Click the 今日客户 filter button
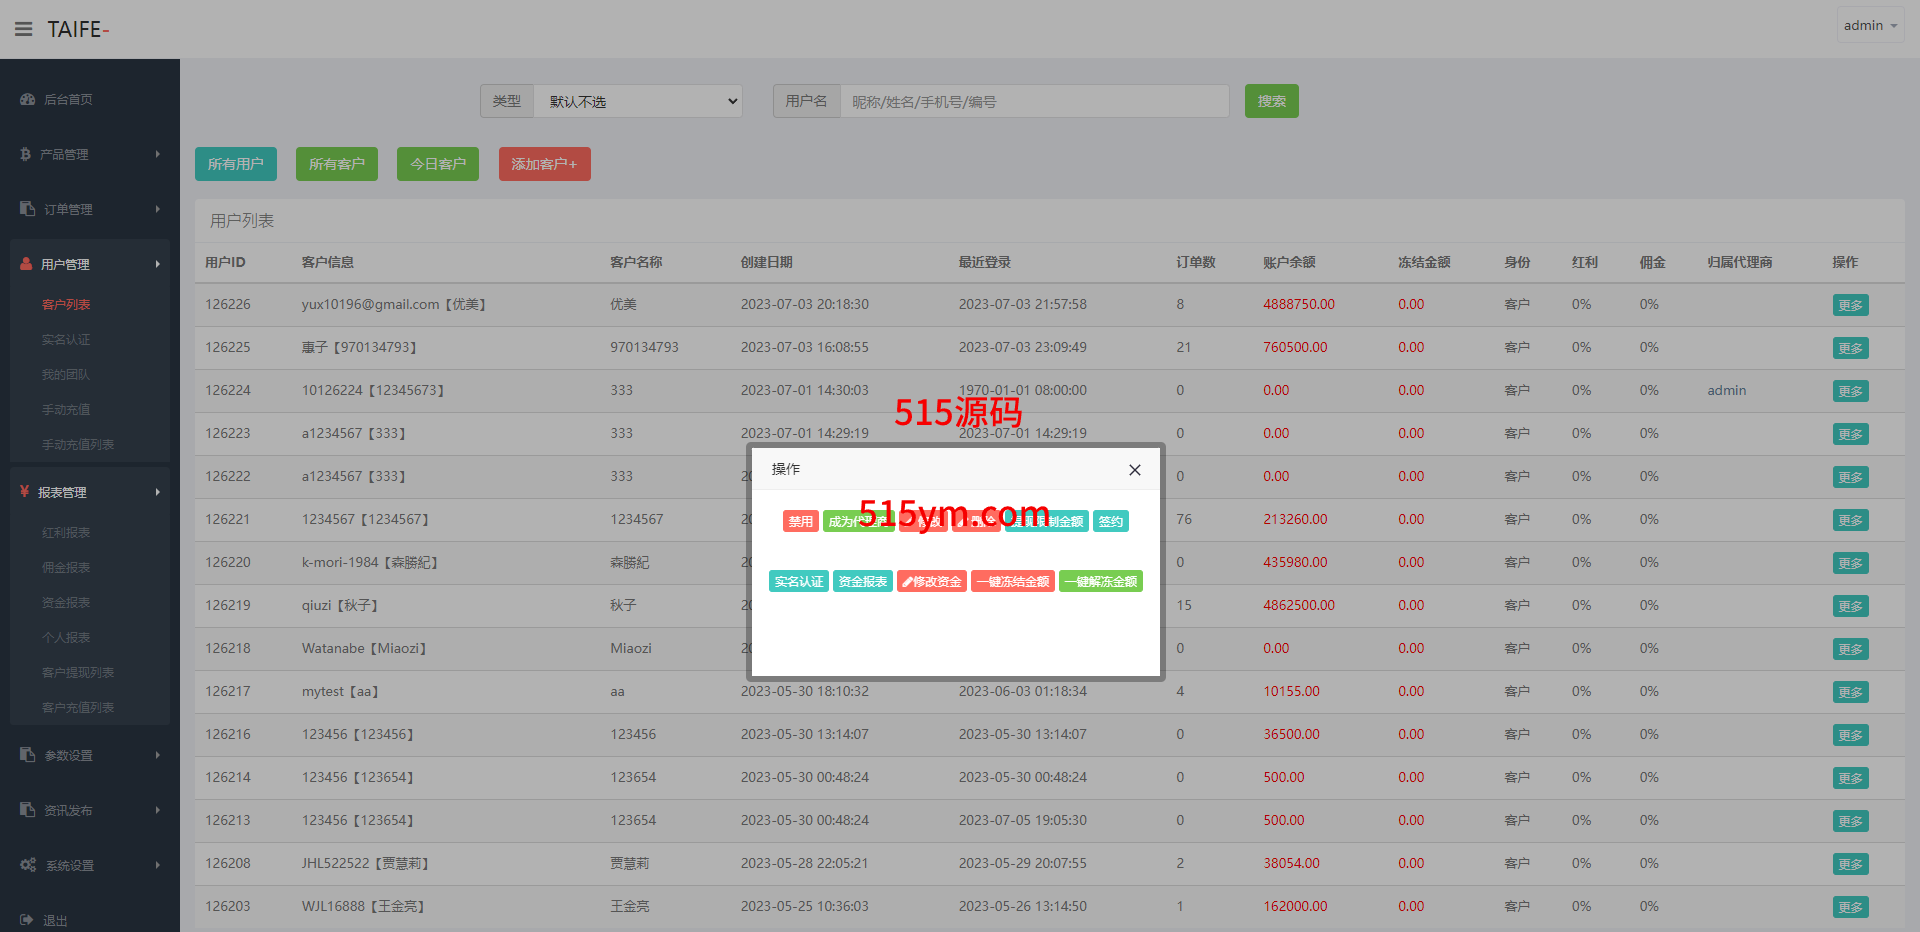1920x932 pixels. click(437, 164)
